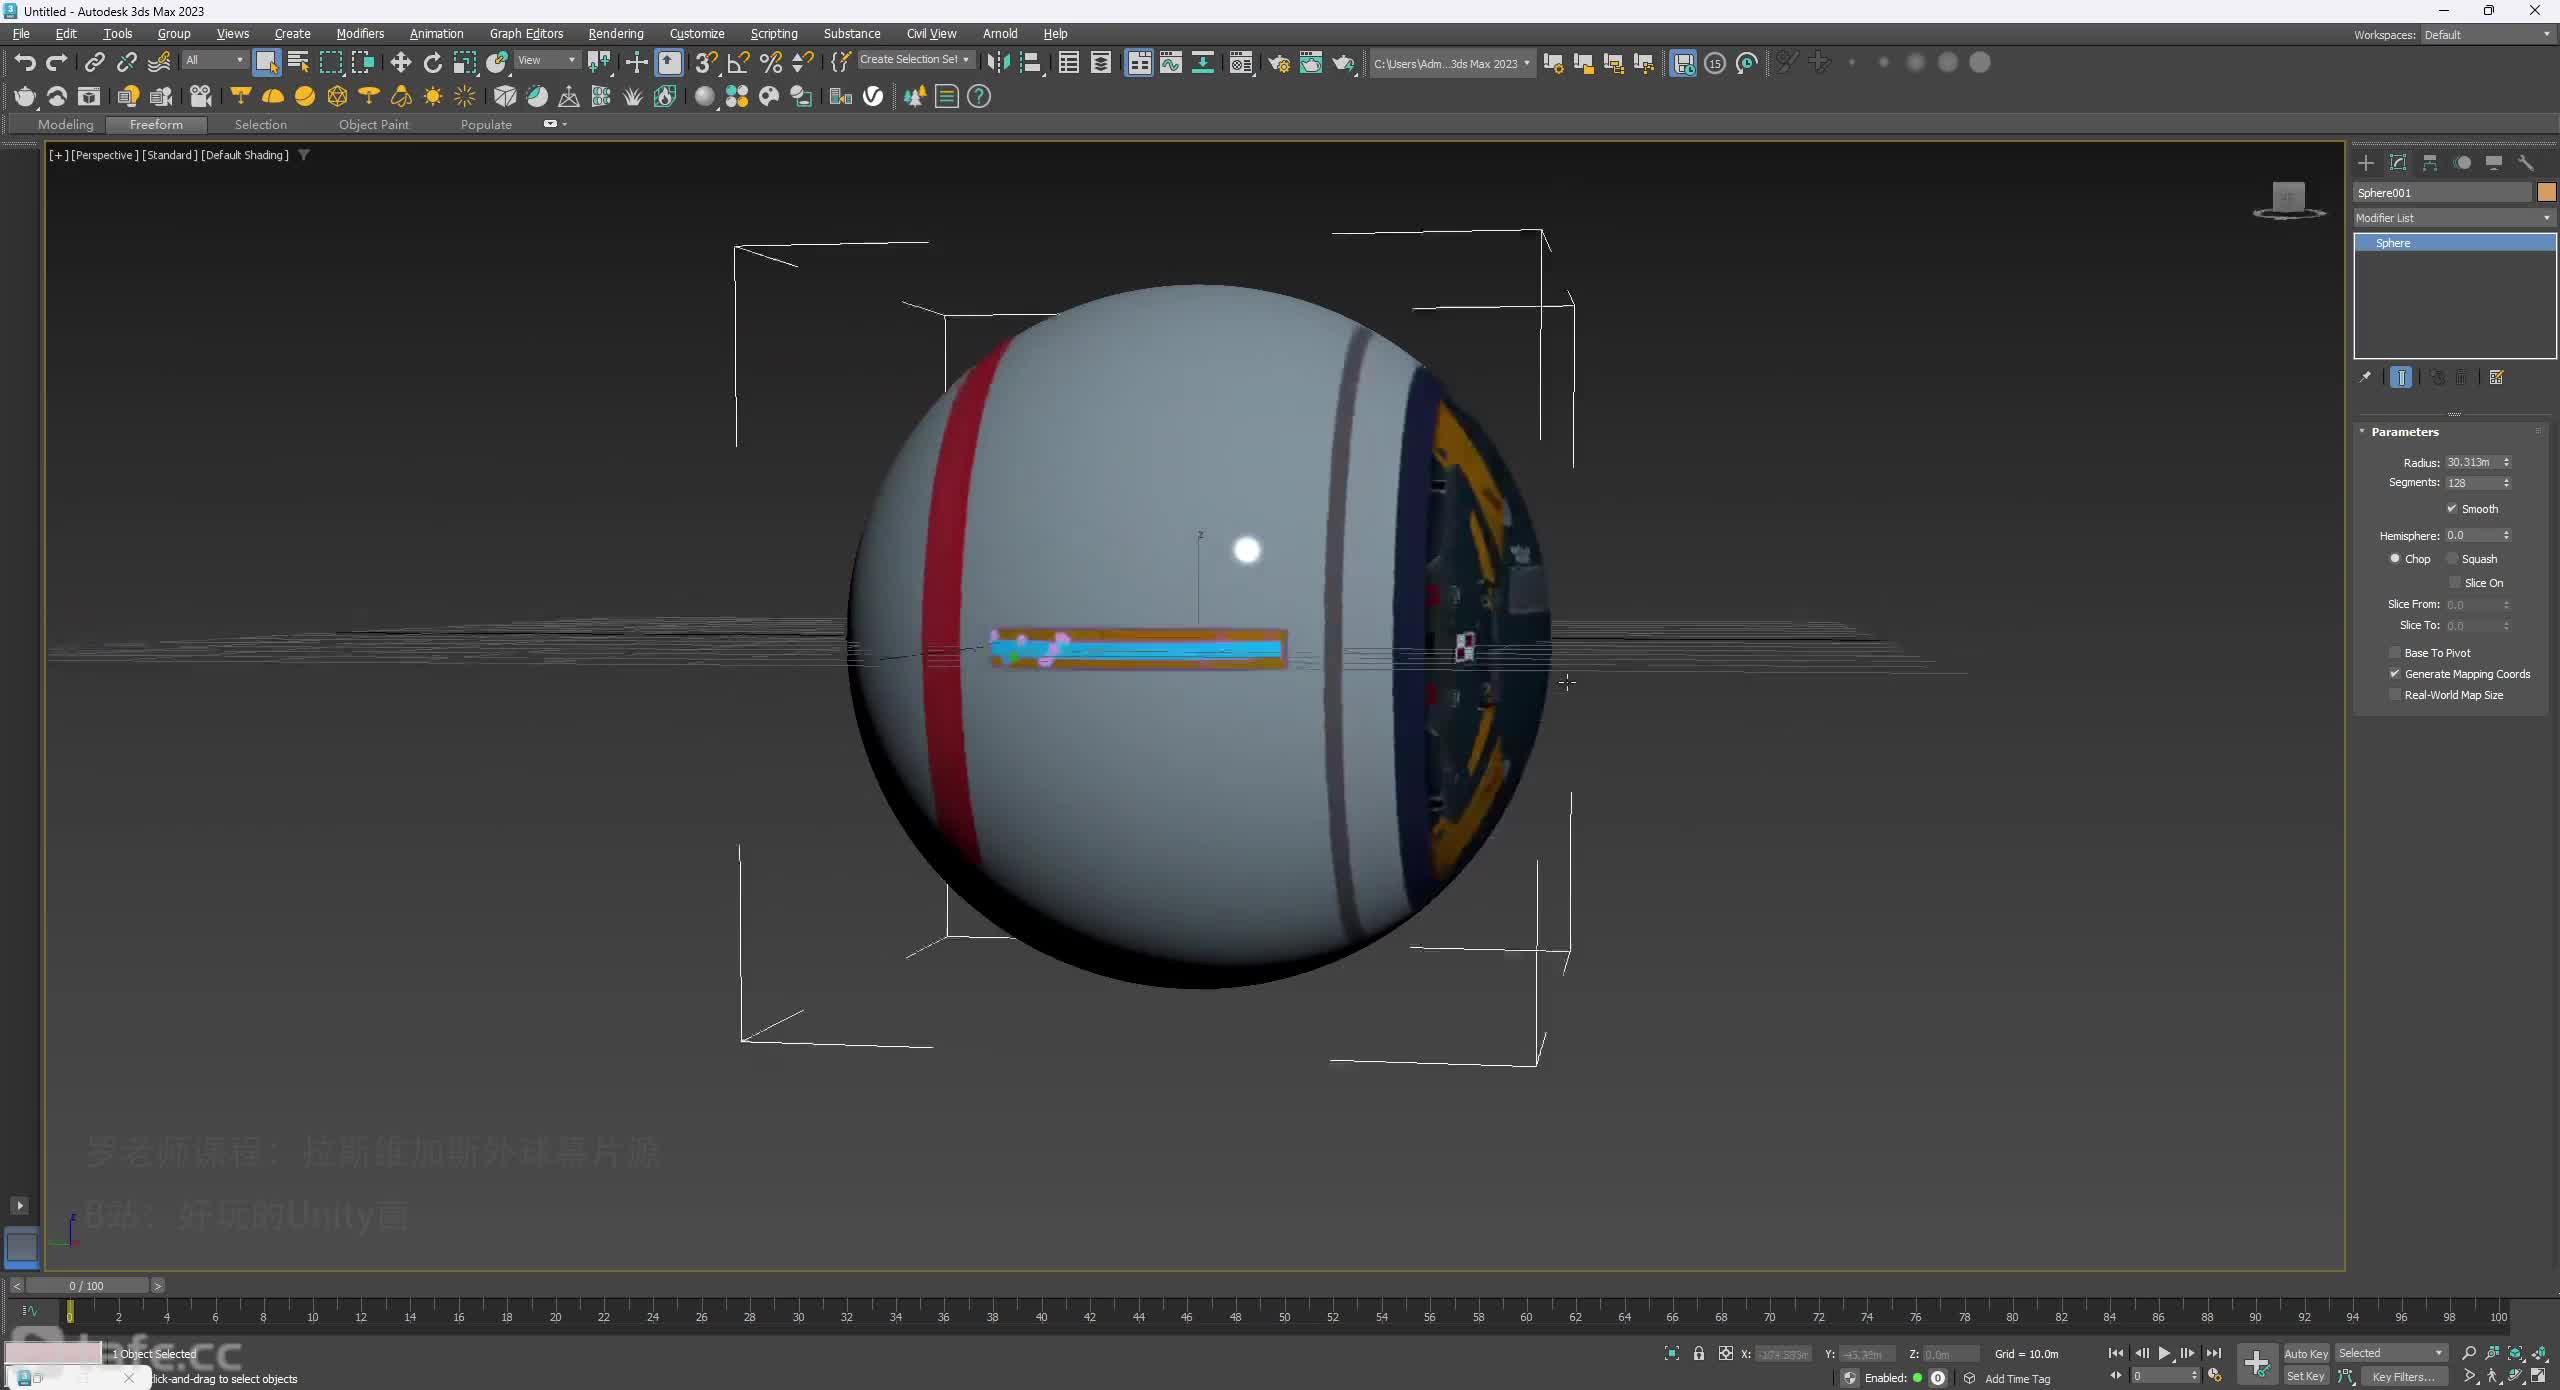Open the Modify command panel tab
The width and height of the screenshot is (2560, 1390).
coord(2398,163)
